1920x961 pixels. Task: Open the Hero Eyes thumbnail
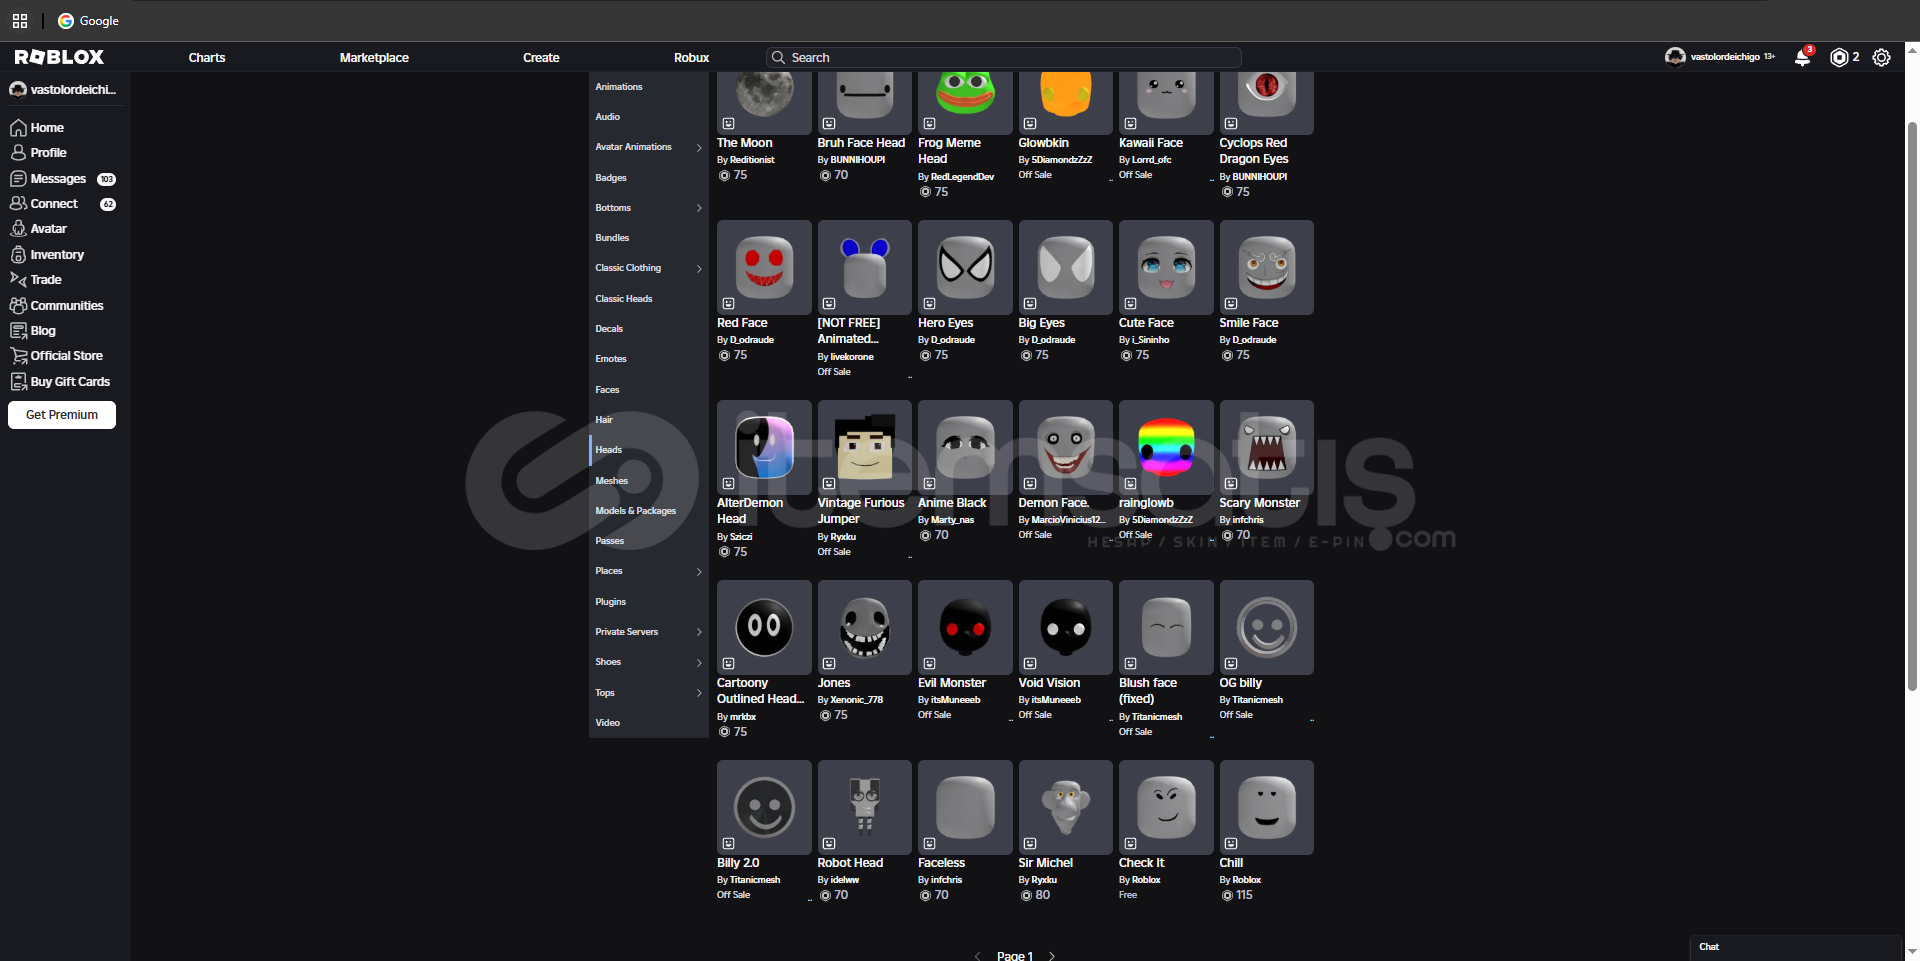965,267
